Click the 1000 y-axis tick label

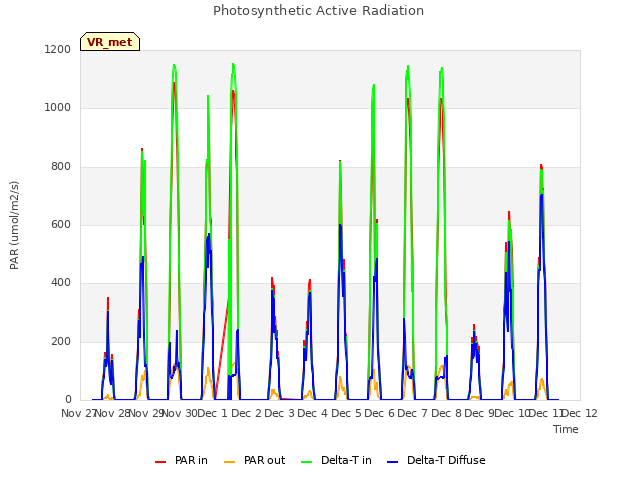58,108
